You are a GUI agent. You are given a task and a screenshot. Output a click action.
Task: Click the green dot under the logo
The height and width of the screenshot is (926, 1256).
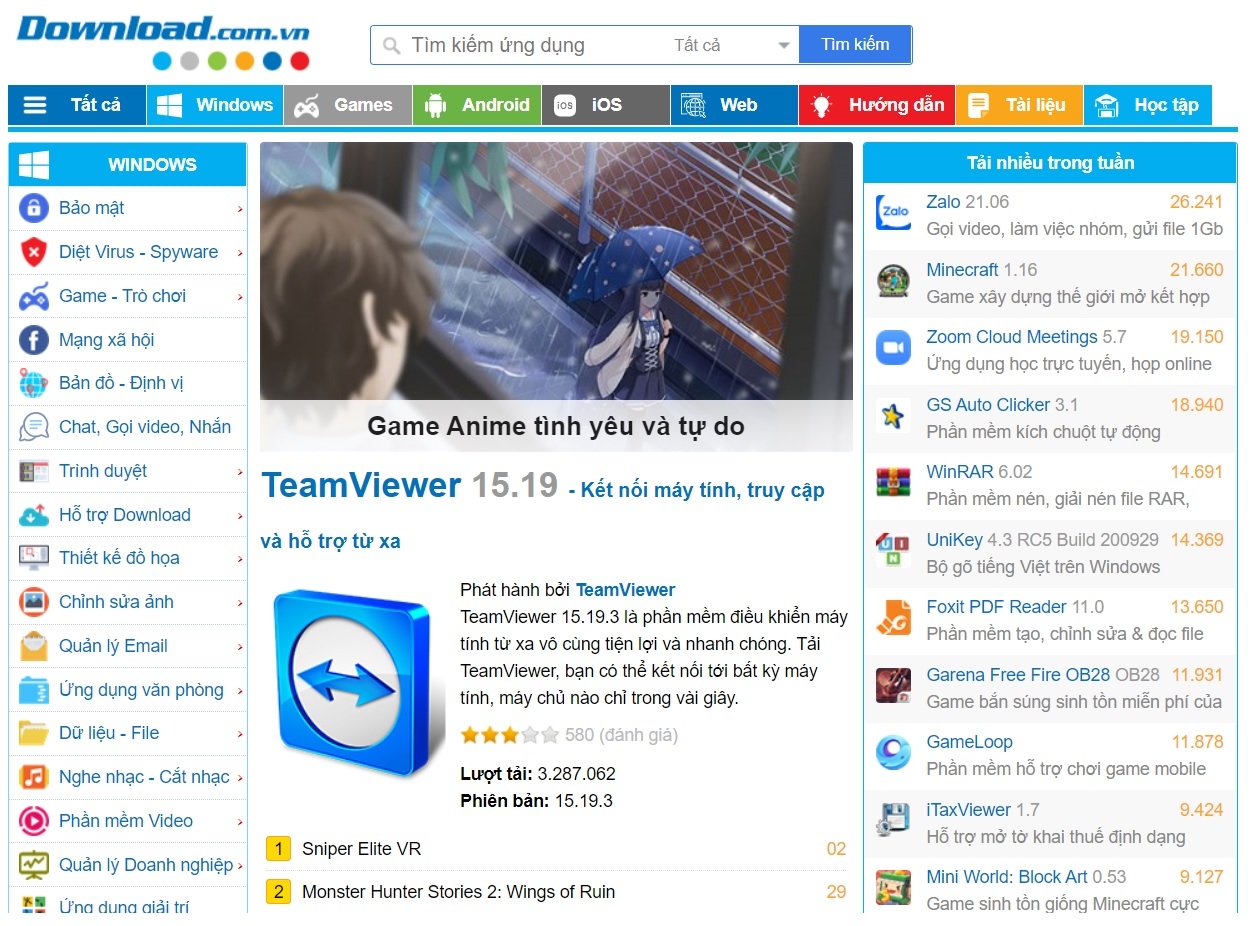point(217,62)
